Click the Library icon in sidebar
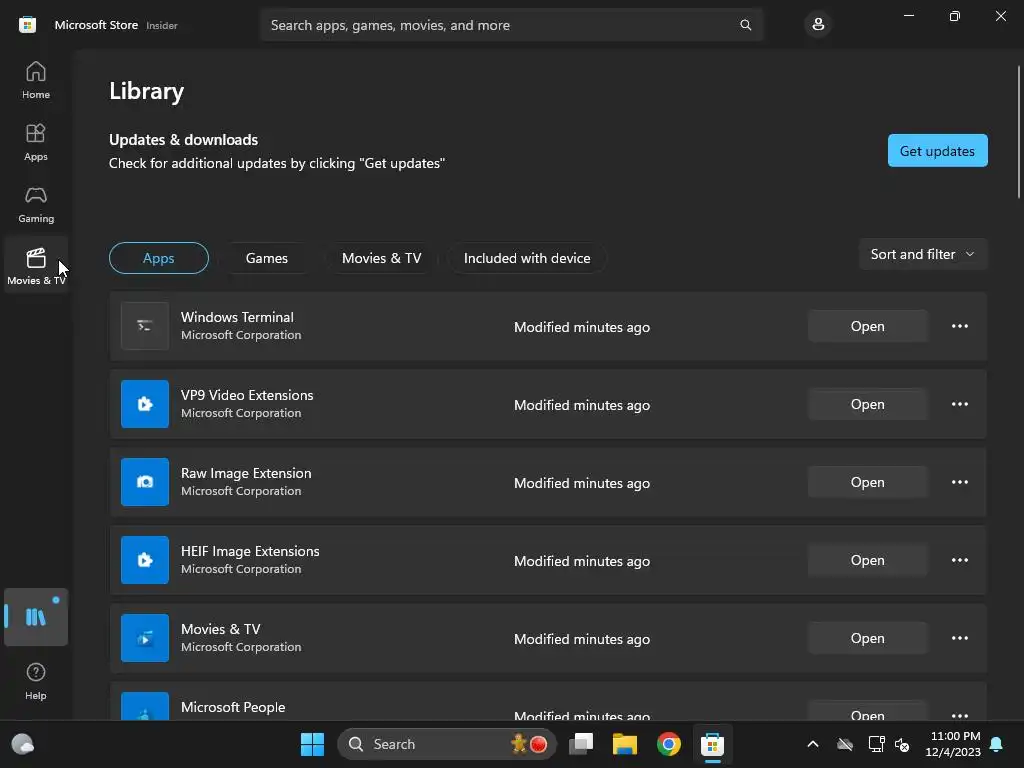This screenshot has width=1024, height=768. 36,617
